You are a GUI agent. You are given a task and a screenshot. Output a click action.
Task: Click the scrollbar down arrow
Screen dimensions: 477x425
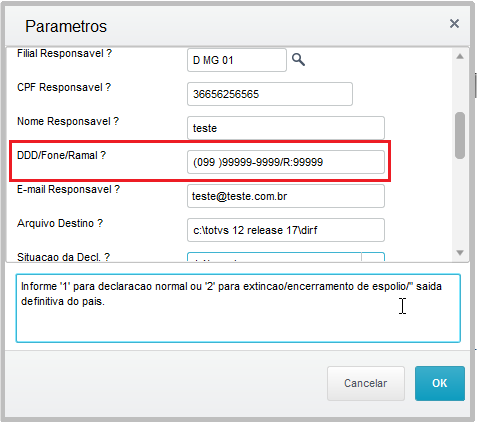tap(460, 253)
